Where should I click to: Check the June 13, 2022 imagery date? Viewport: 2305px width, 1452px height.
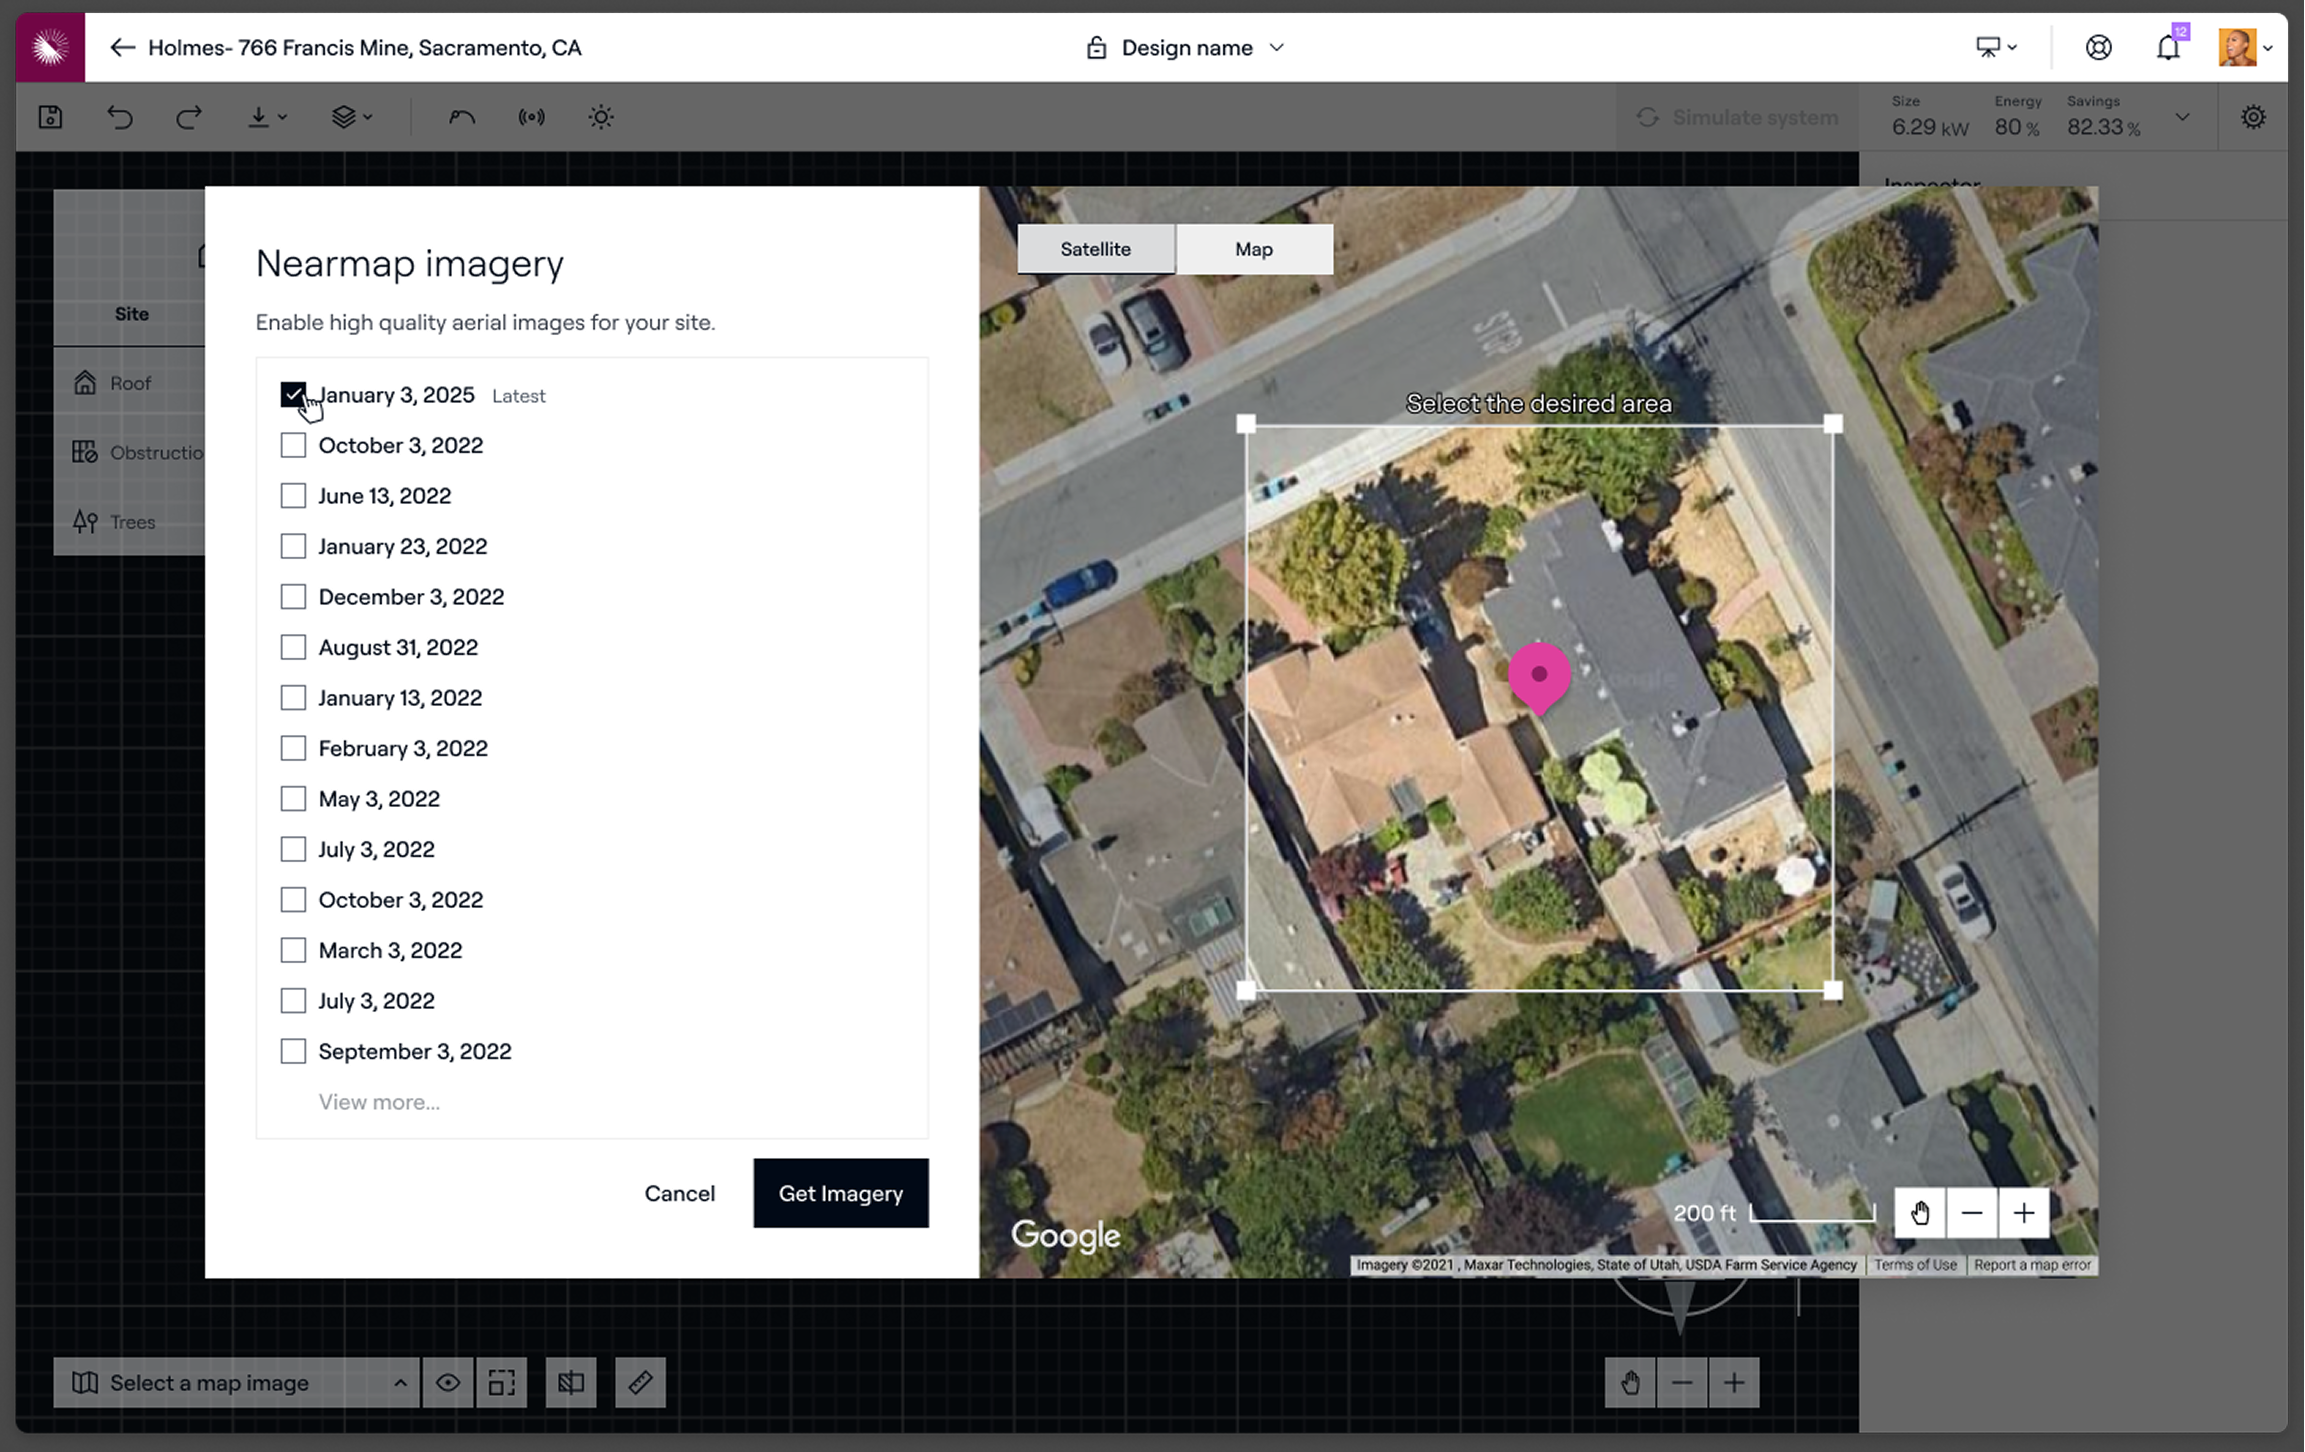pyautogui.click(x=293, y=495)
